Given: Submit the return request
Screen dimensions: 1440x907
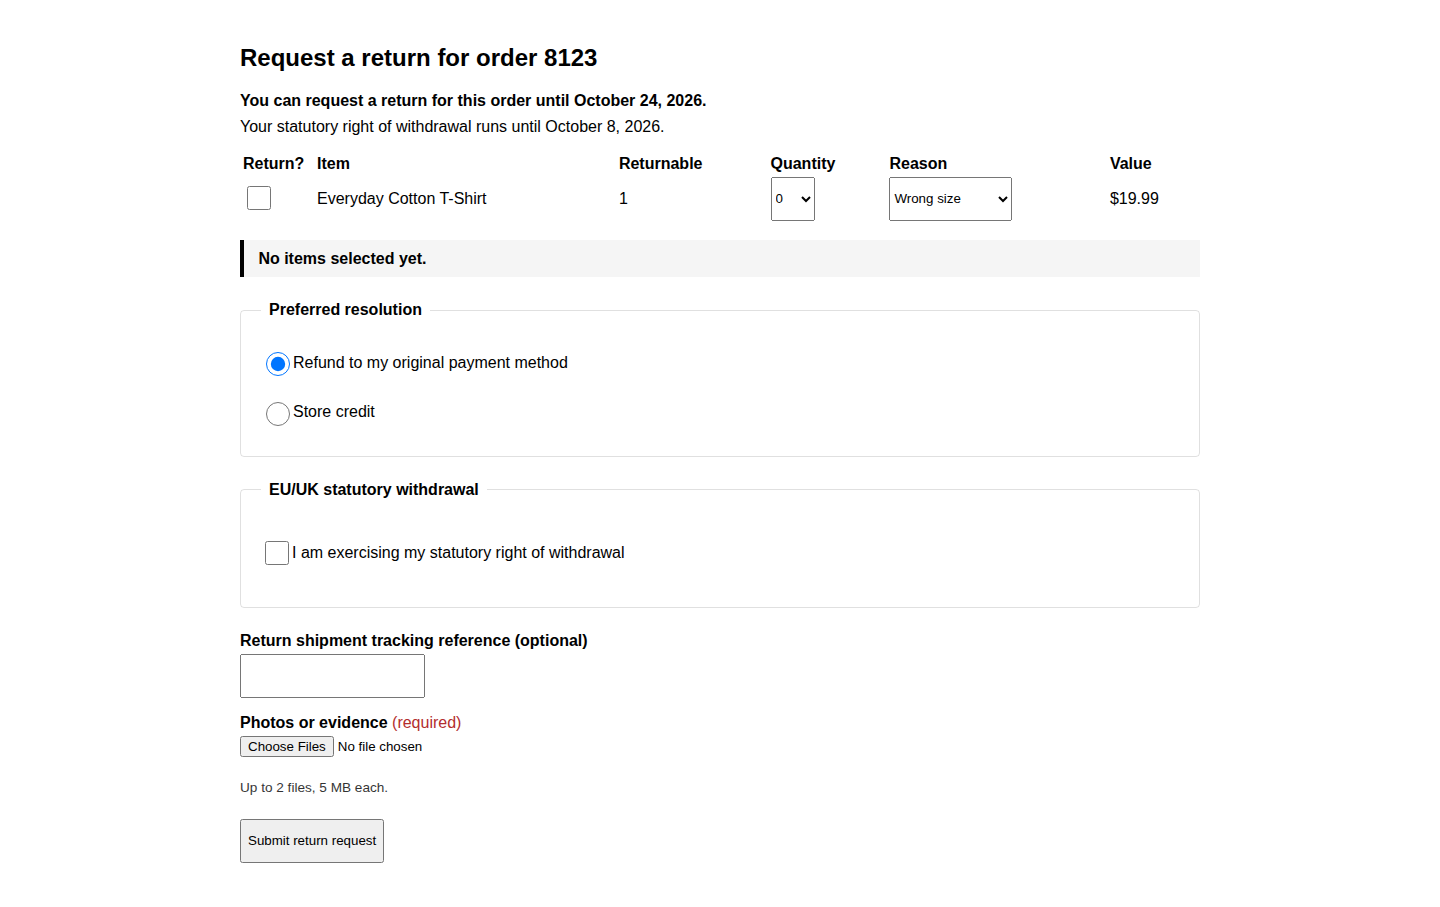Looking at the screenshot, I should click(312, 841).
